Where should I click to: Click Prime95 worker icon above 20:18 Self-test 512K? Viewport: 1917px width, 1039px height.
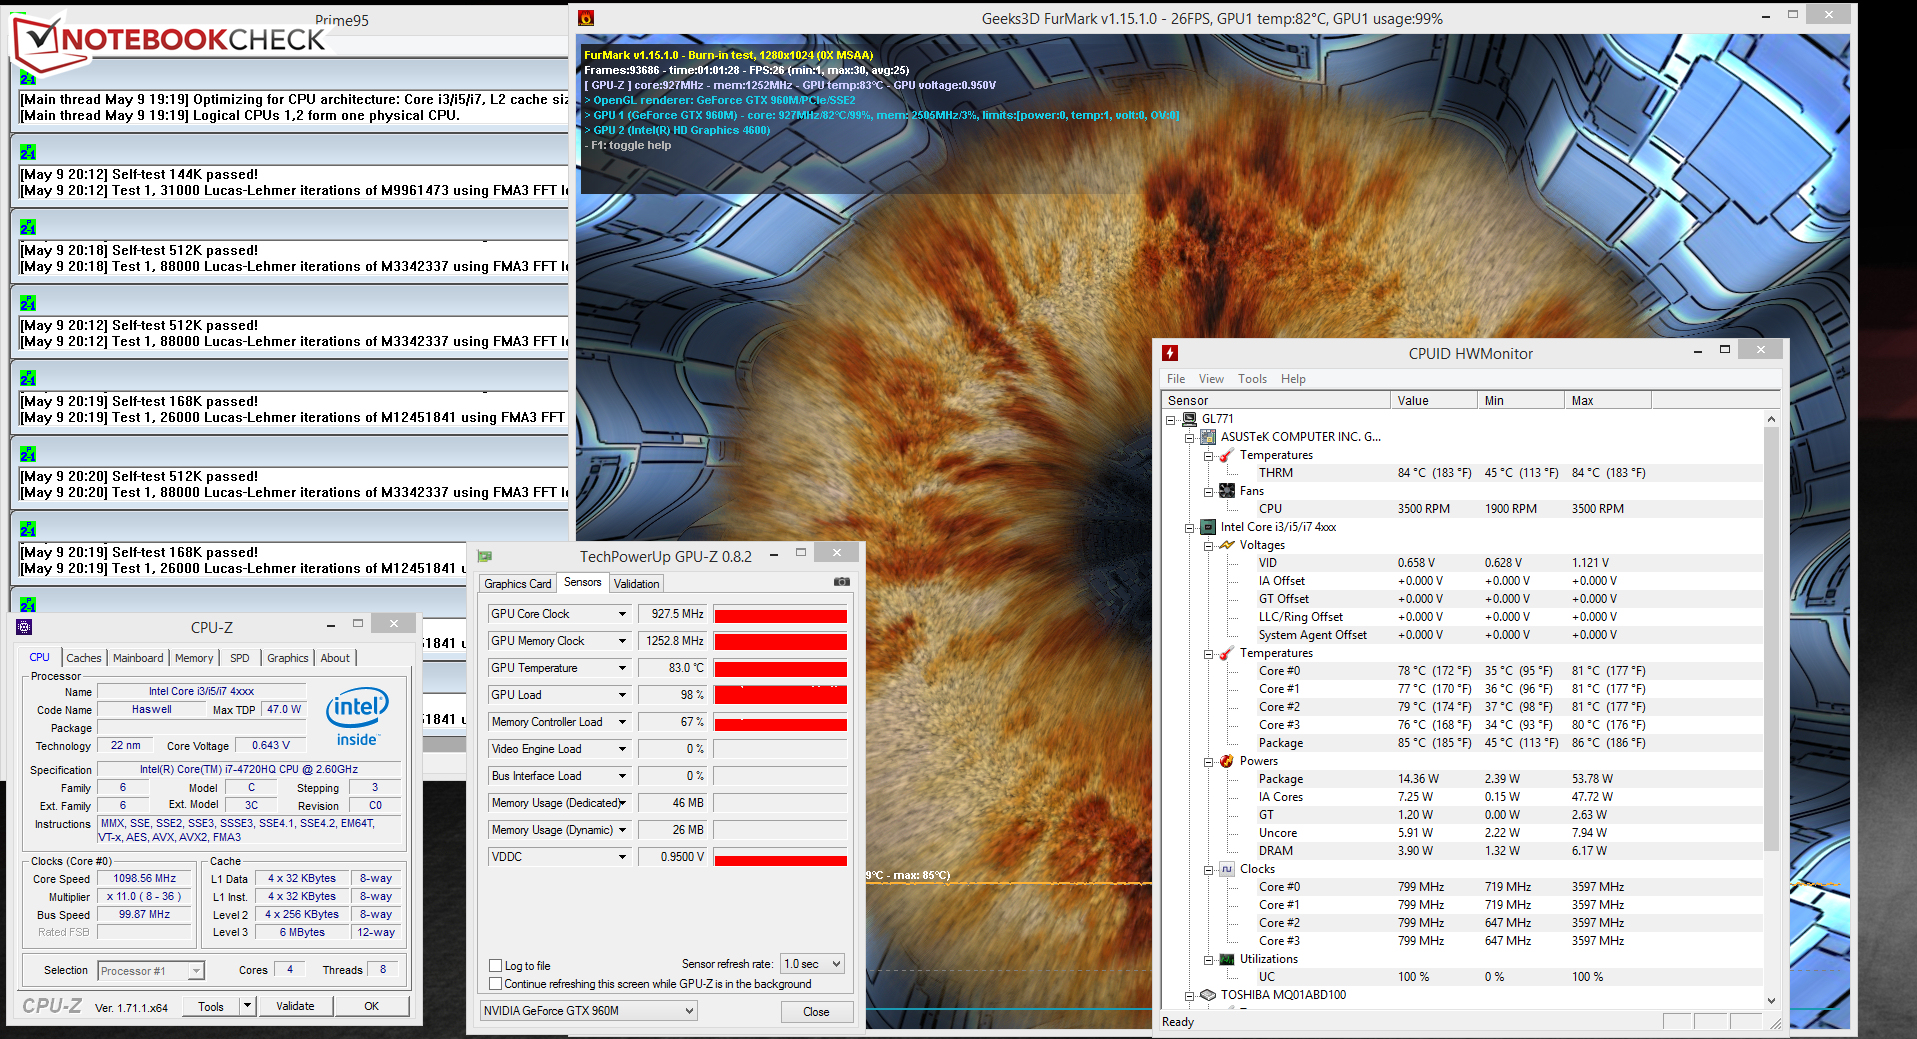[28, 228]
